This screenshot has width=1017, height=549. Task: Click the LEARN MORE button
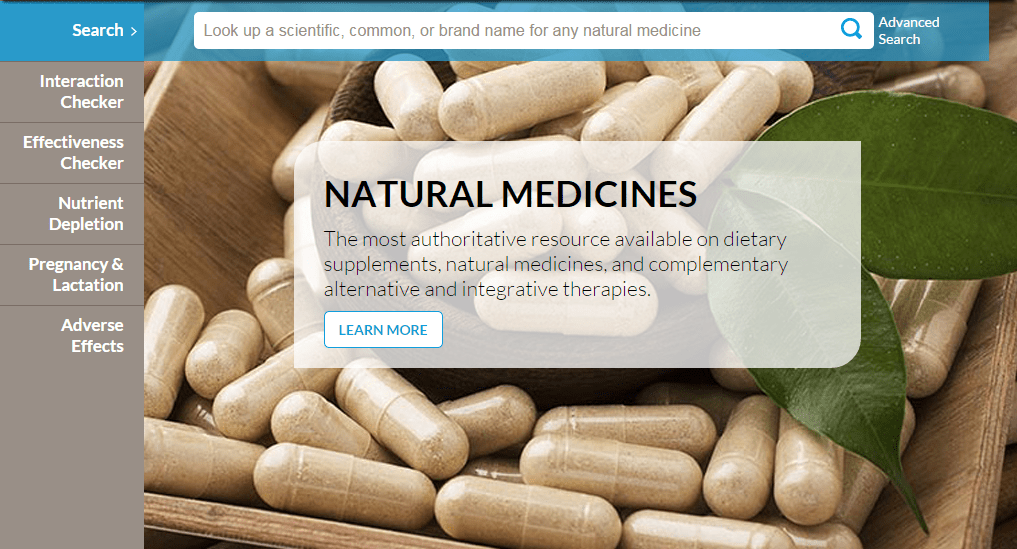point(383,330)
